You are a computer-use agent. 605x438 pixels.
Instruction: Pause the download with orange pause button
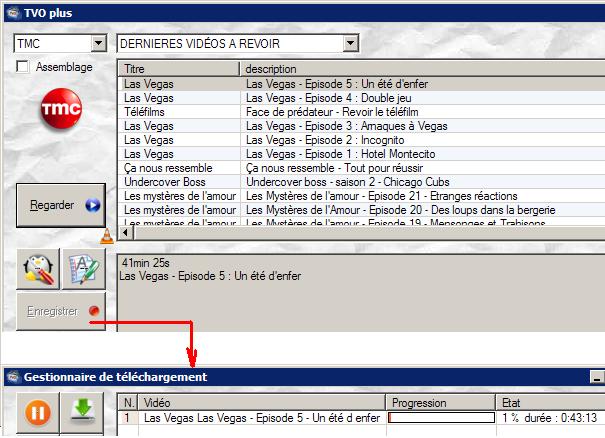pos(39,412)
